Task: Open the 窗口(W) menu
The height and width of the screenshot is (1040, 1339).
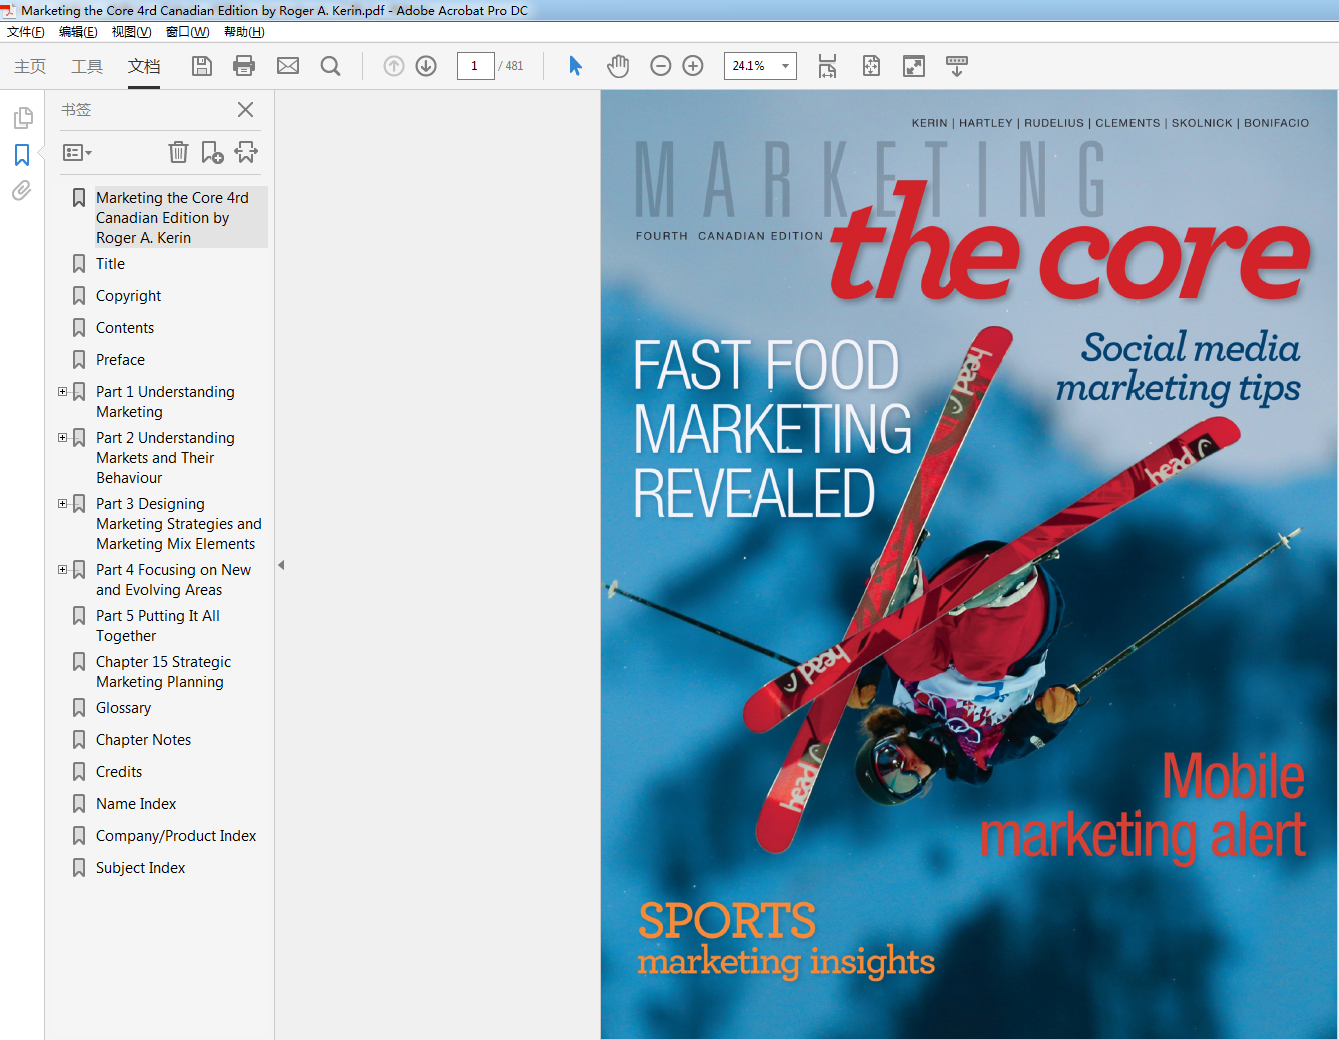Action: pyautogui.click(x=187, y=32)
